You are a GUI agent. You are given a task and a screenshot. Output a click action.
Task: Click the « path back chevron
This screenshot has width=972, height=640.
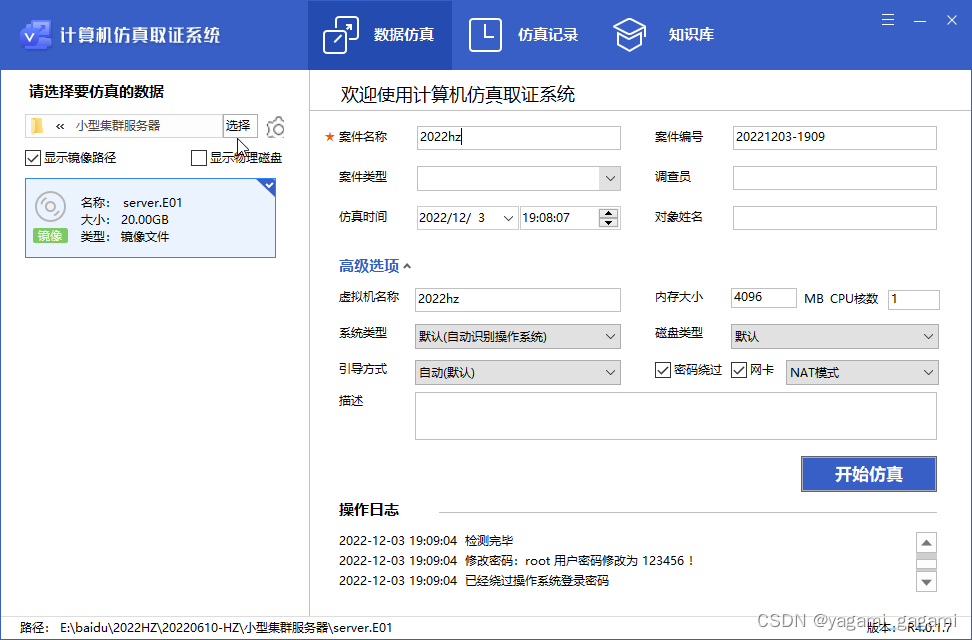[60, 126]
